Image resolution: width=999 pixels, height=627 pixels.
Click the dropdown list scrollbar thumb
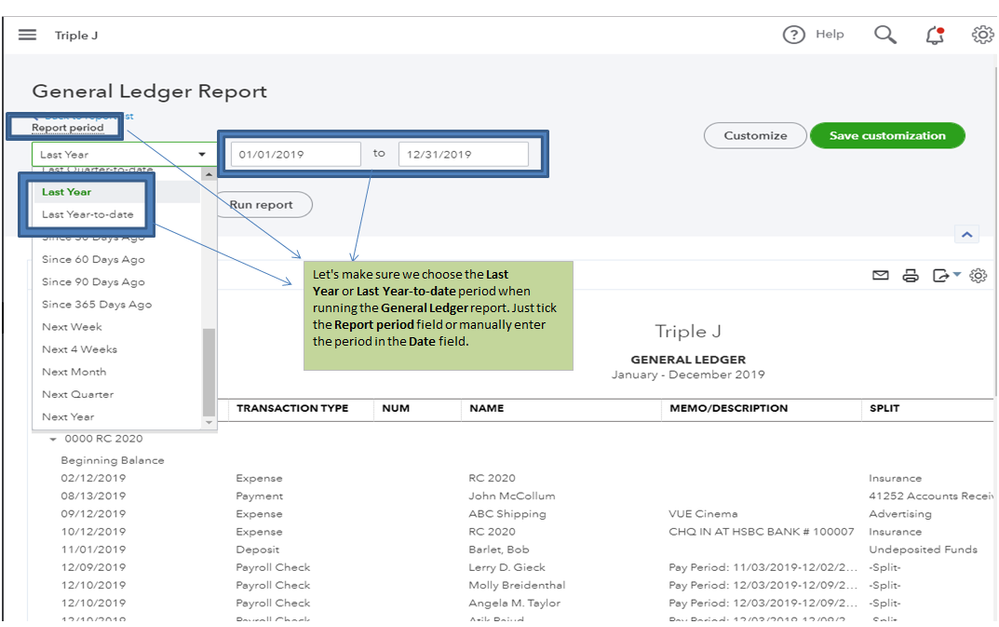(x=209, y=370)
